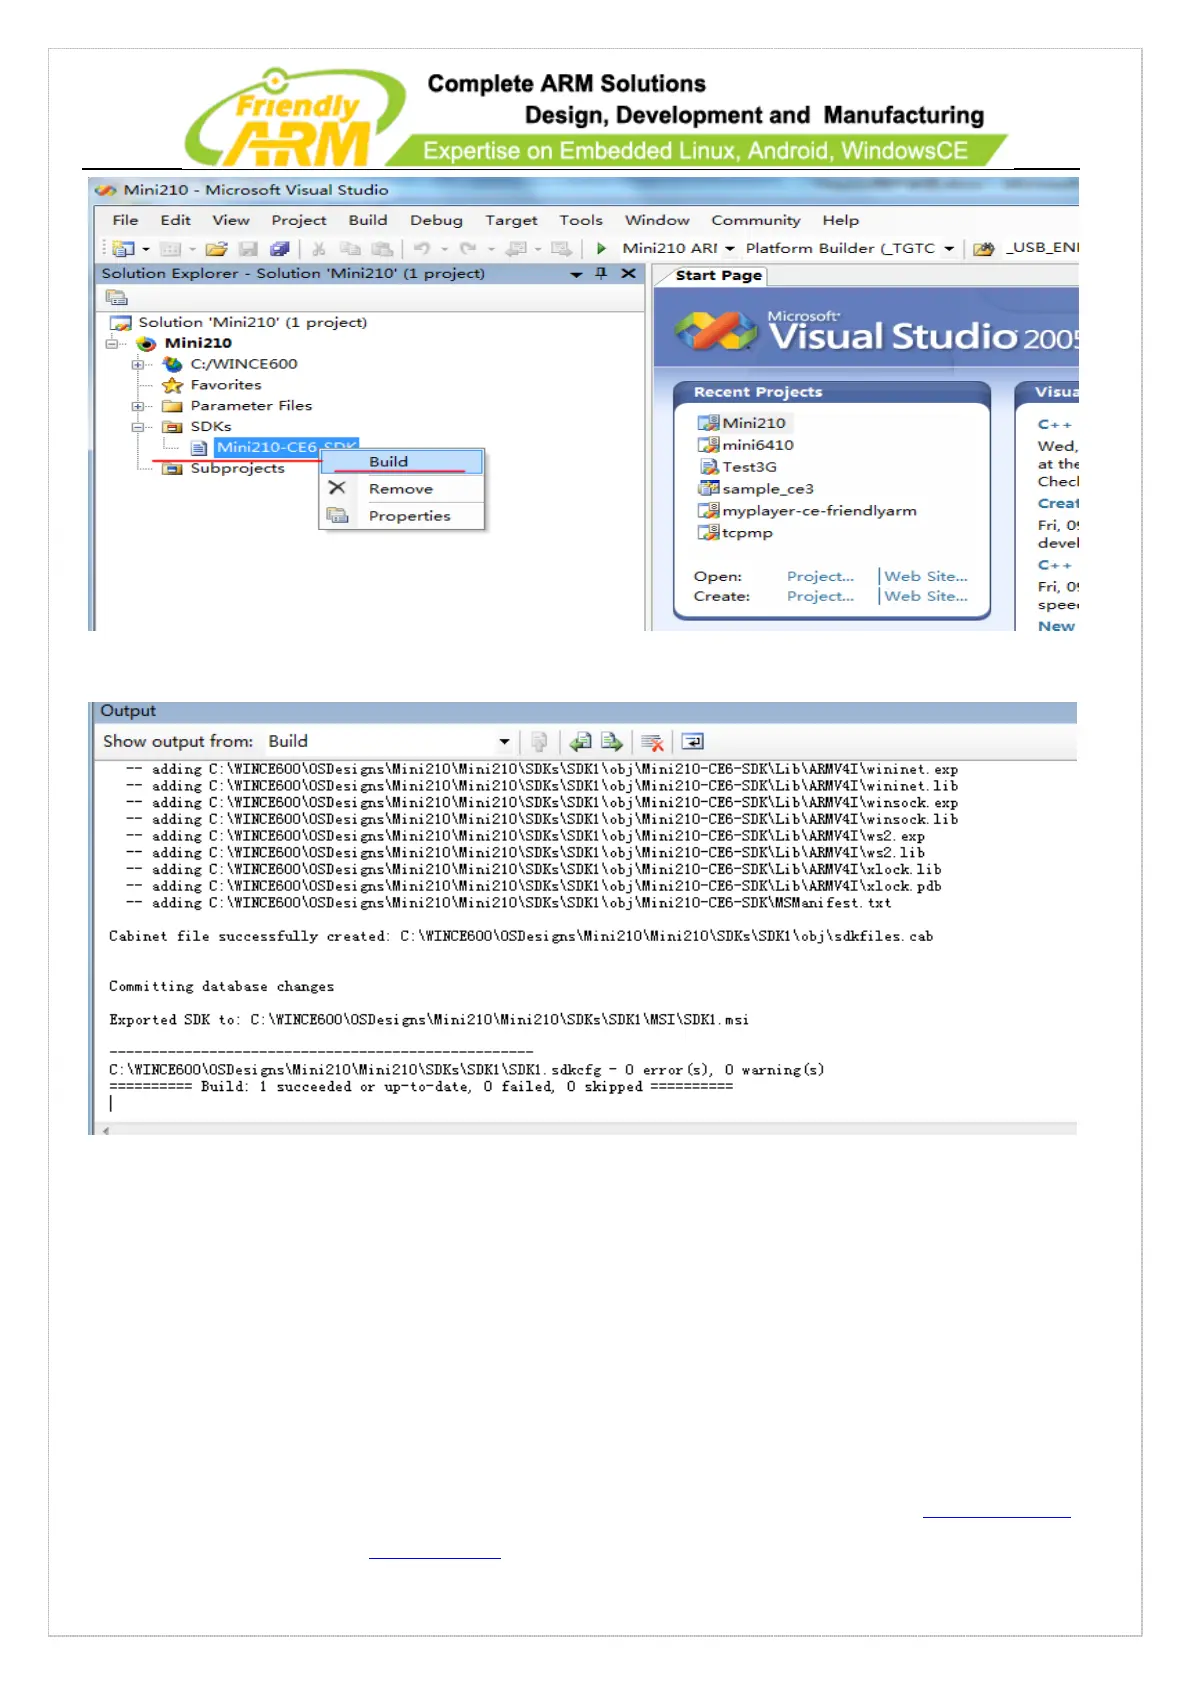Open the View menu
The width and height of the screenshot is (1191, 1684).
(231, 220)
